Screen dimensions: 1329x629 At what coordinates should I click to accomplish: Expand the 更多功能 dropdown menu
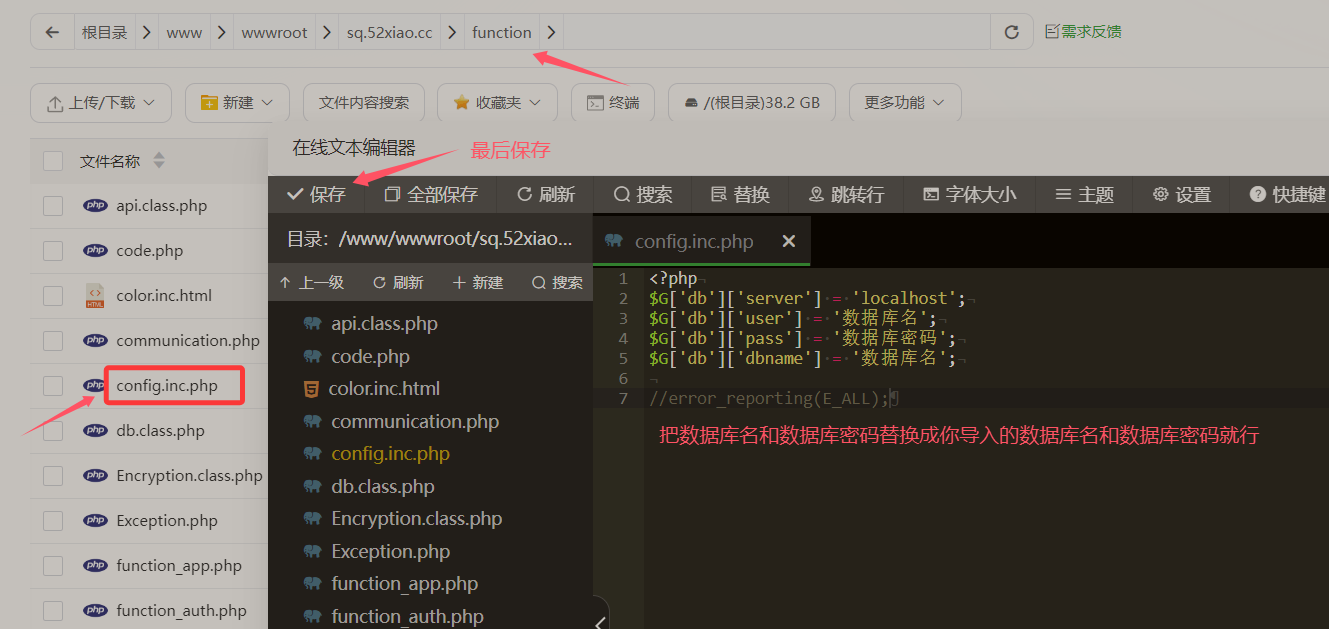click(904, 103)
